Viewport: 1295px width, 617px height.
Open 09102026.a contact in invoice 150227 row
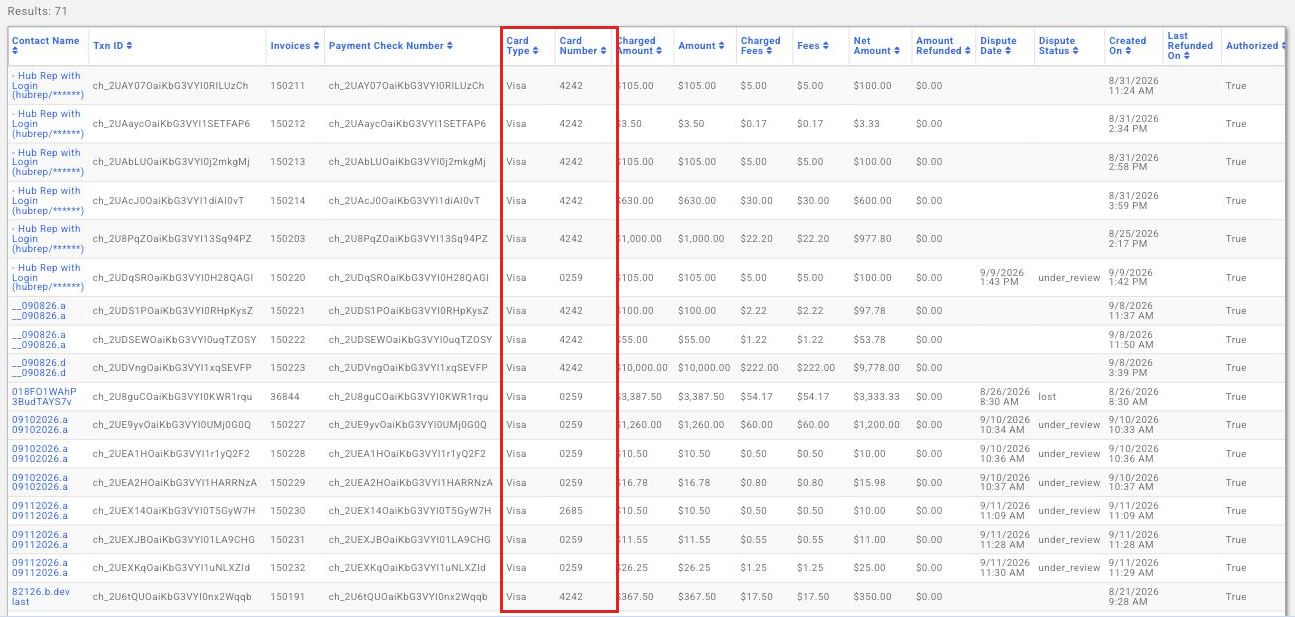pos(40,425)
